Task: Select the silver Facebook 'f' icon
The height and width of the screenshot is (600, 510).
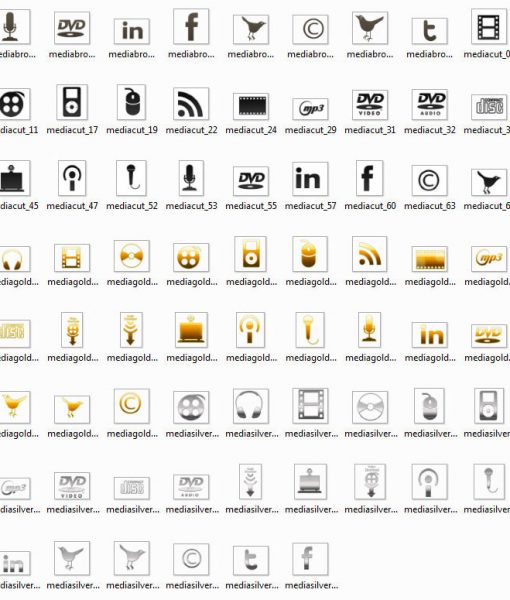Action: 310,559
